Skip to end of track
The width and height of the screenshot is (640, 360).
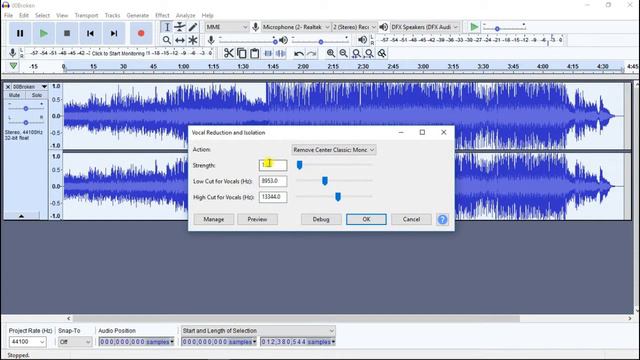114,33
